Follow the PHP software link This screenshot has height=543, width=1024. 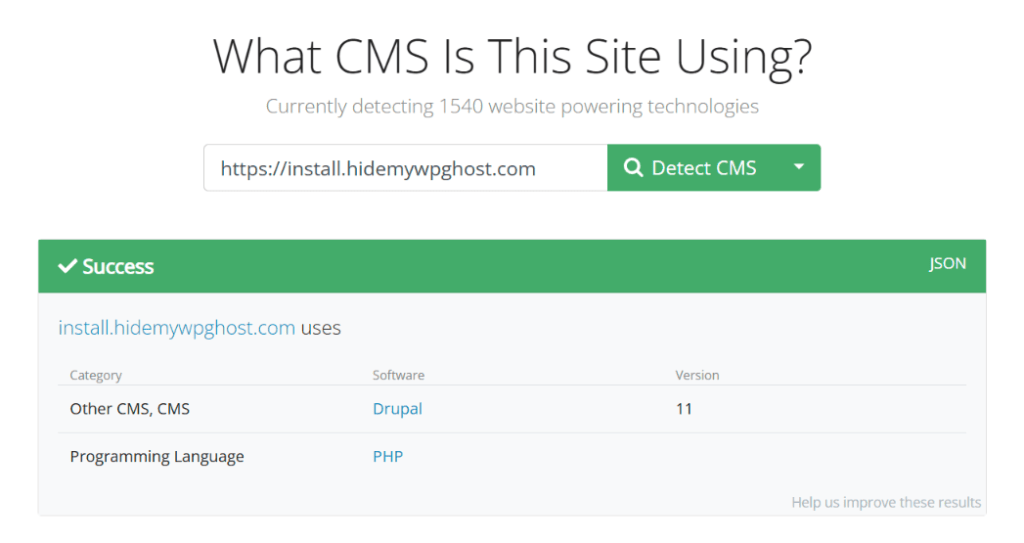(x=388, y=457)
